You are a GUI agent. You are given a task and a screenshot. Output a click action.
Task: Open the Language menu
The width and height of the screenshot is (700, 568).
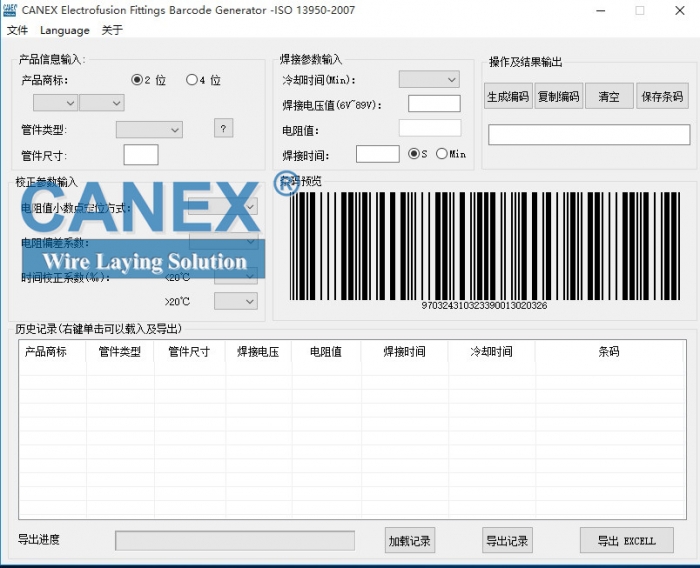(x=65, y=30)
